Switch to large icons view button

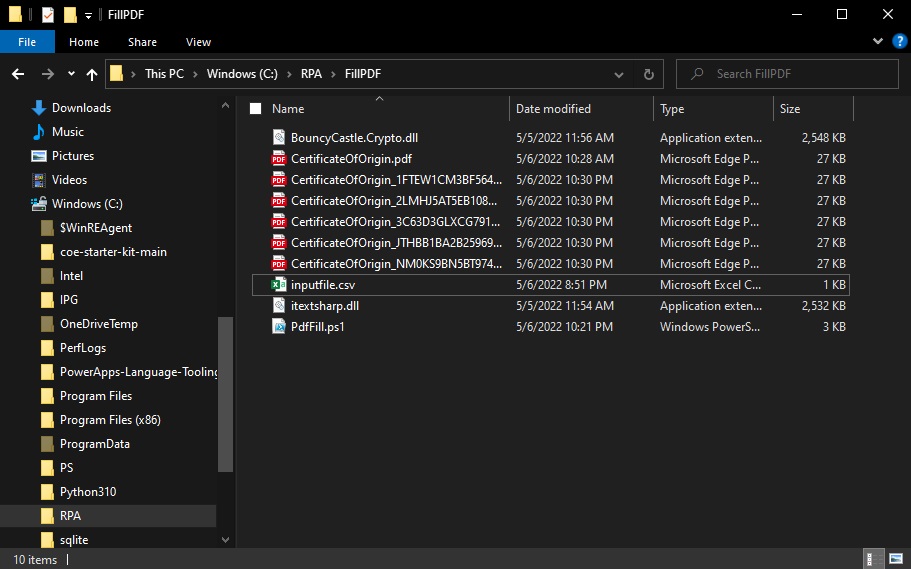click(896, 559)
